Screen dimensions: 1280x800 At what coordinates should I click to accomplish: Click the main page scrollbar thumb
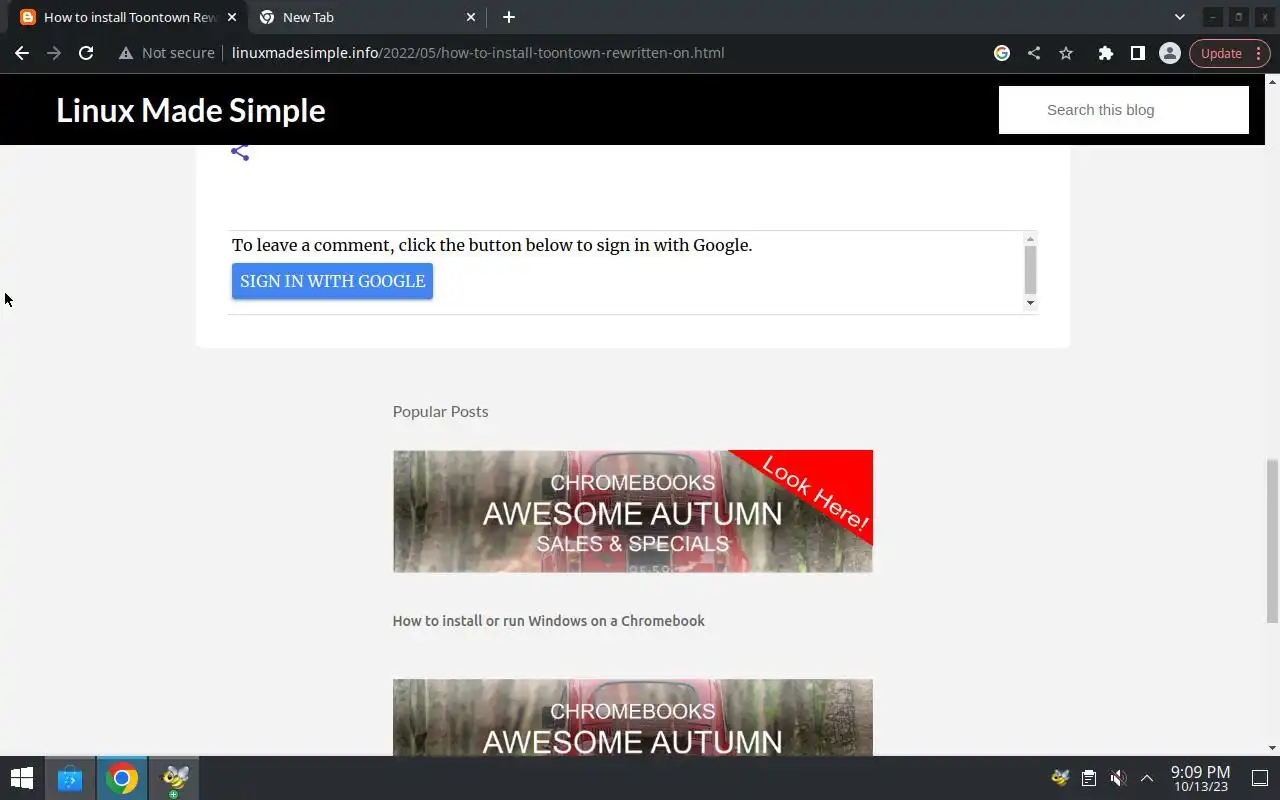pos(1272,541)
